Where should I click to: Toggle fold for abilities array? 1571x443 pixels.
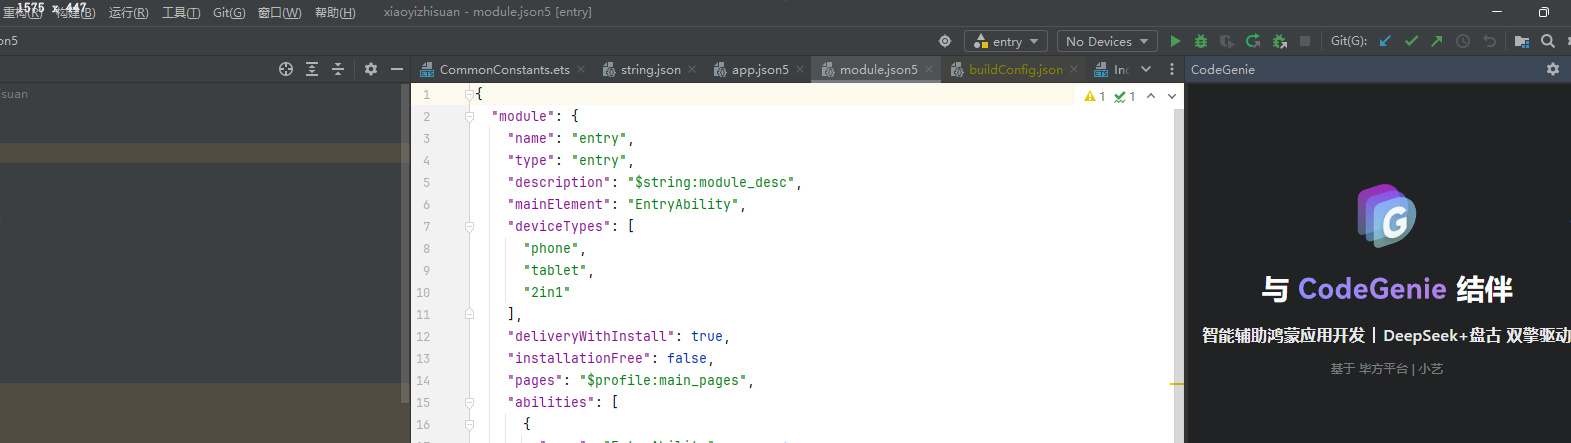pos(469,403)
